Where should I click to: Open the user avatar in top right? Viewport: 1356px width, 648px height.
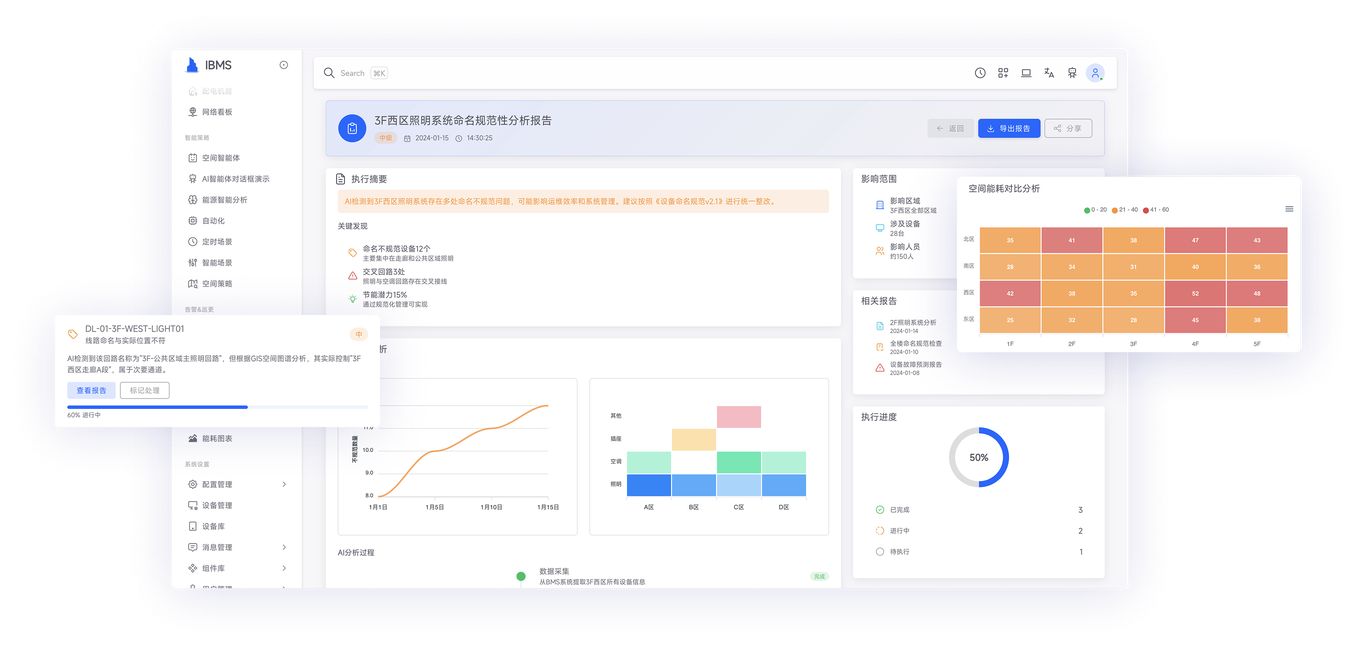coord(1094,72)
